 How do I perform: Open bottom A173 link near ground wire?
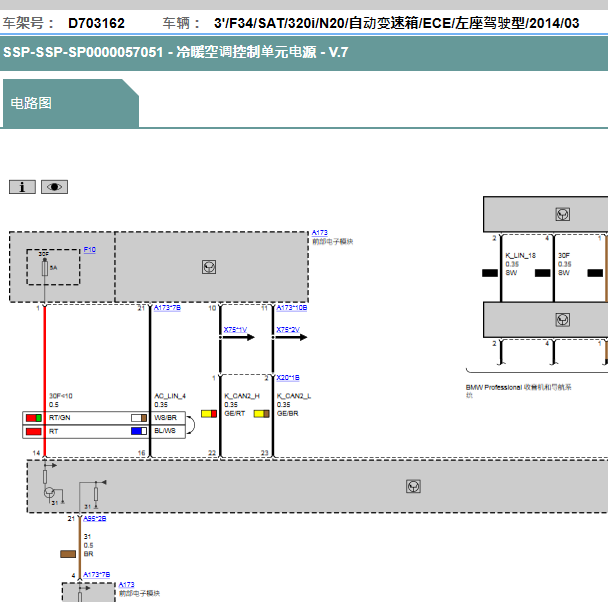coord(126,585)
